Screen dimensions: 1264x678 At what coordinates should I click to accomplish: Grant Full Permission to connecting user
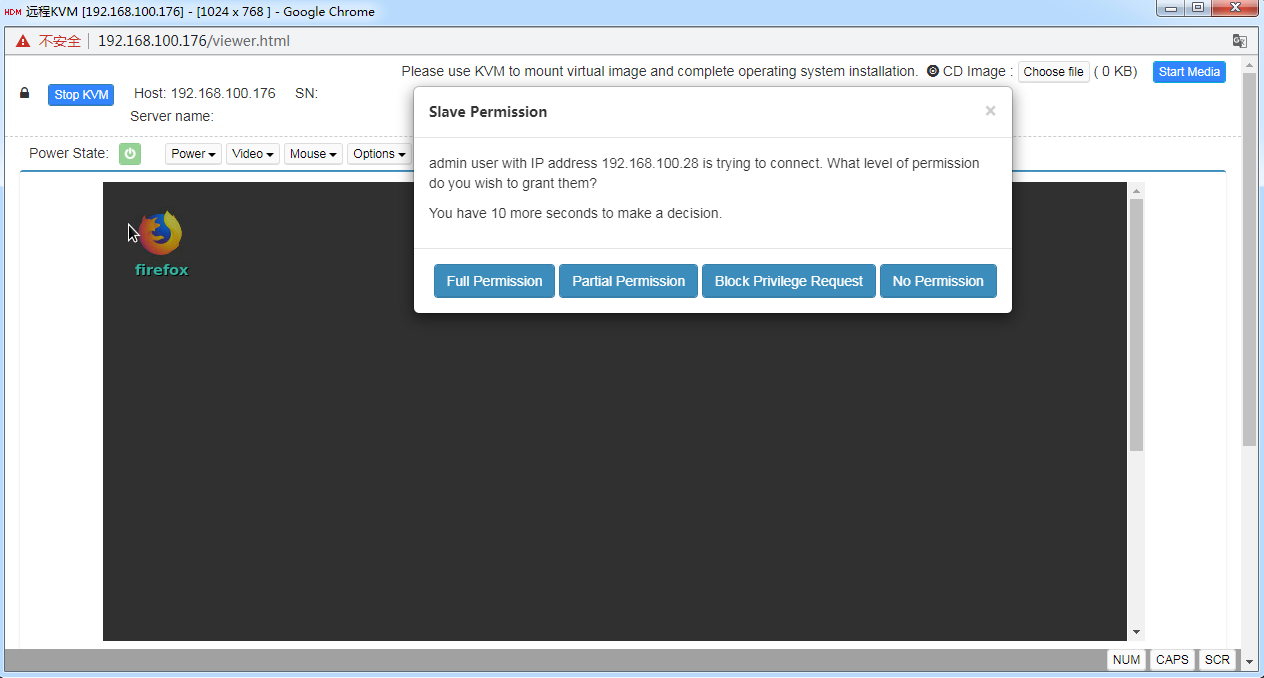(494, 281)
